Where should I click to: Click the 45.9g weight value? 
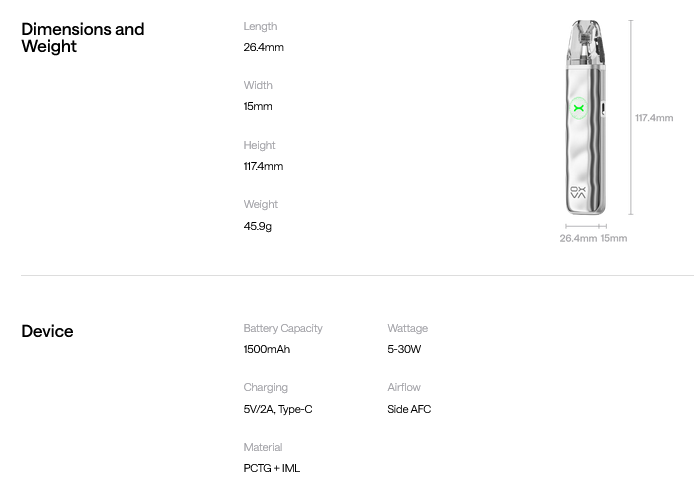257,226
